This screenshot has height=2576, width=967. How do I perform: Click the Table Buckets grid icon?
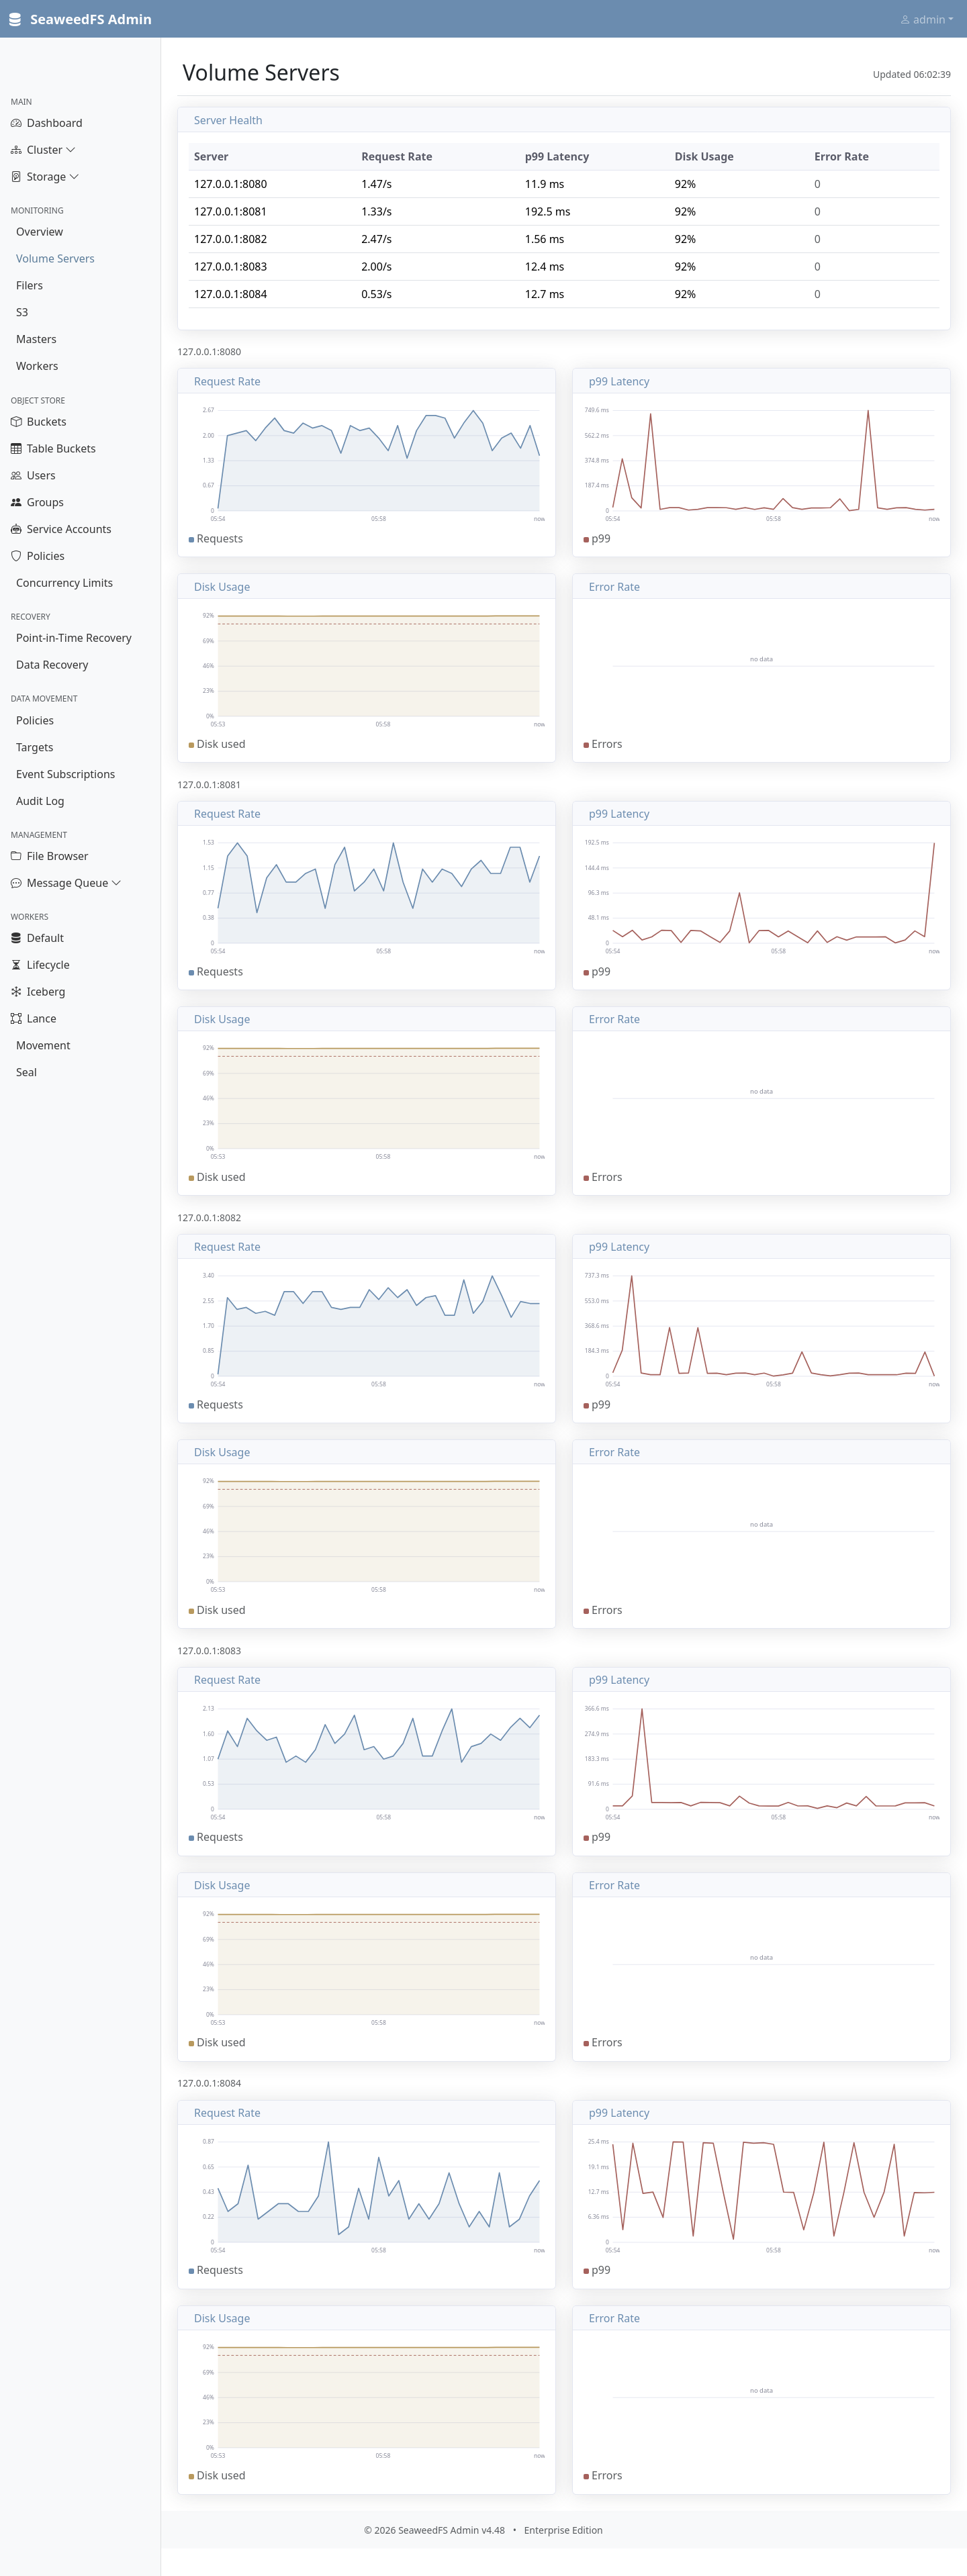(x=16, y=449)
